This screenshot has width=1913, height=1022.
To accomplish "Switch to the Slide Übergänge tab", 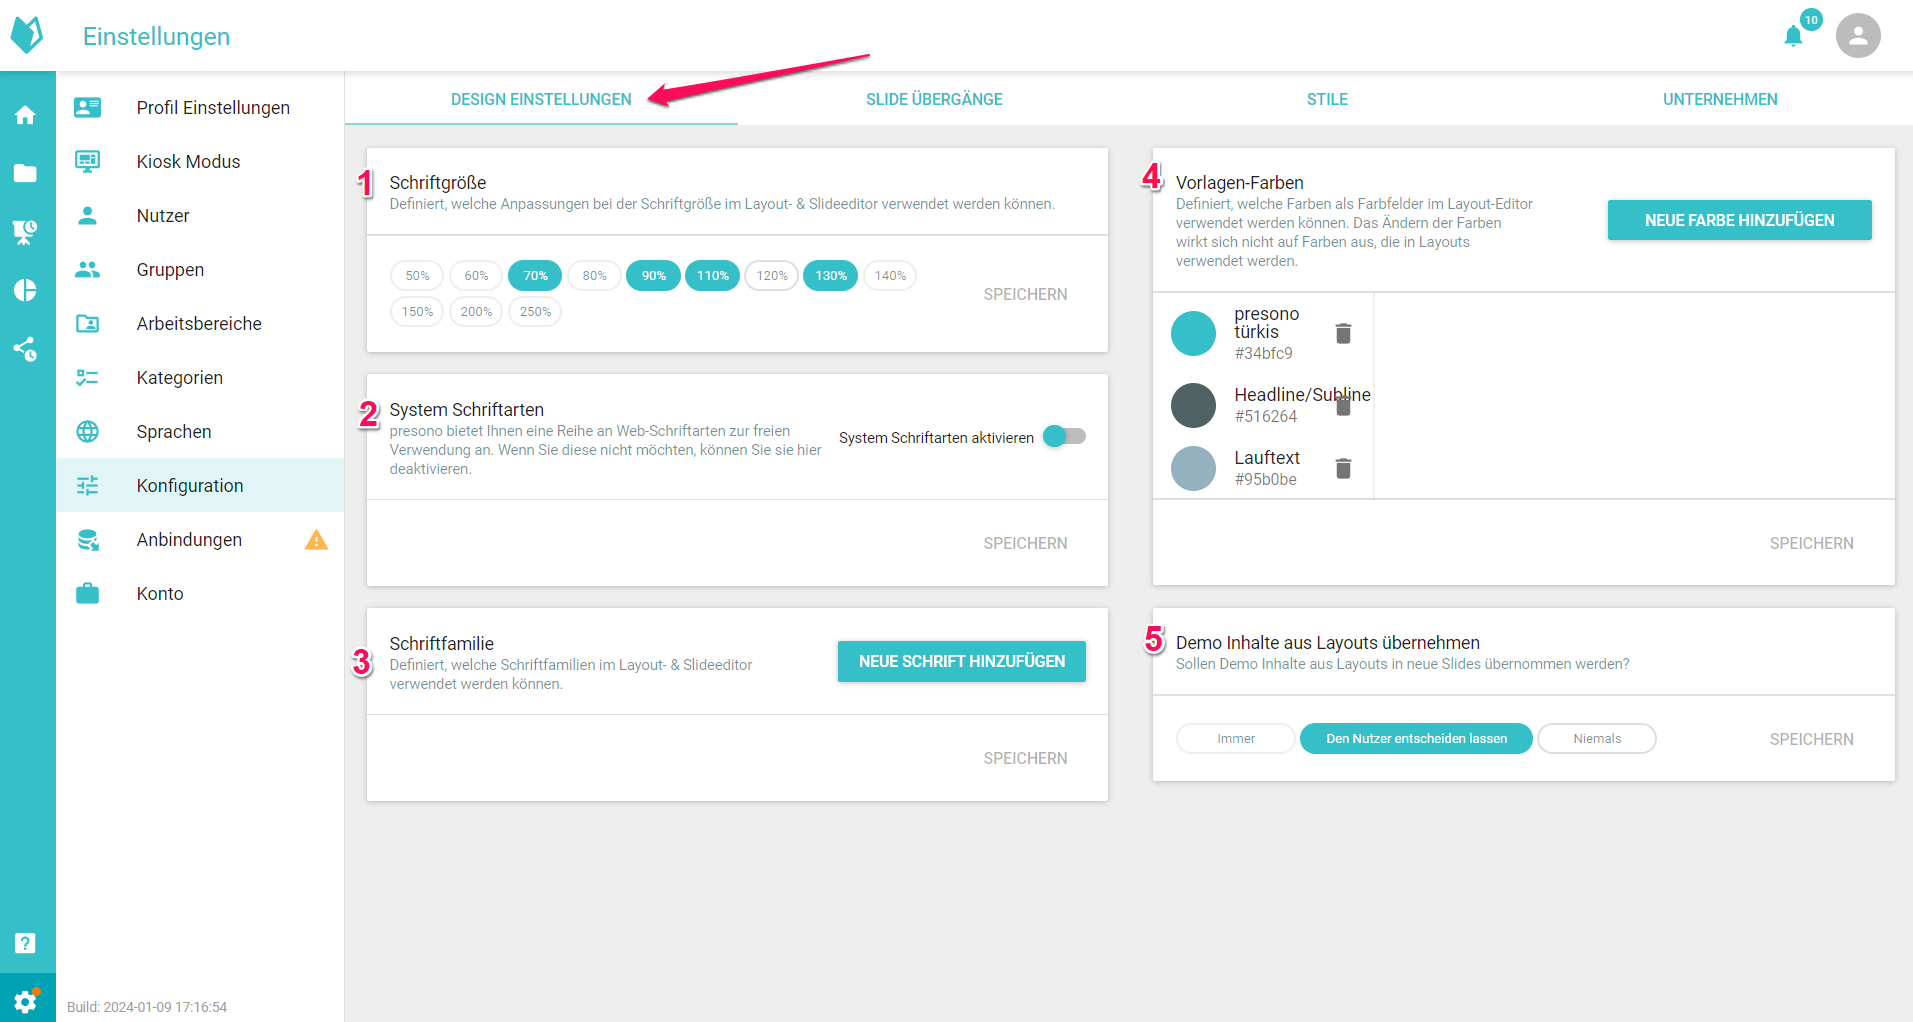I will coord(934,99).
